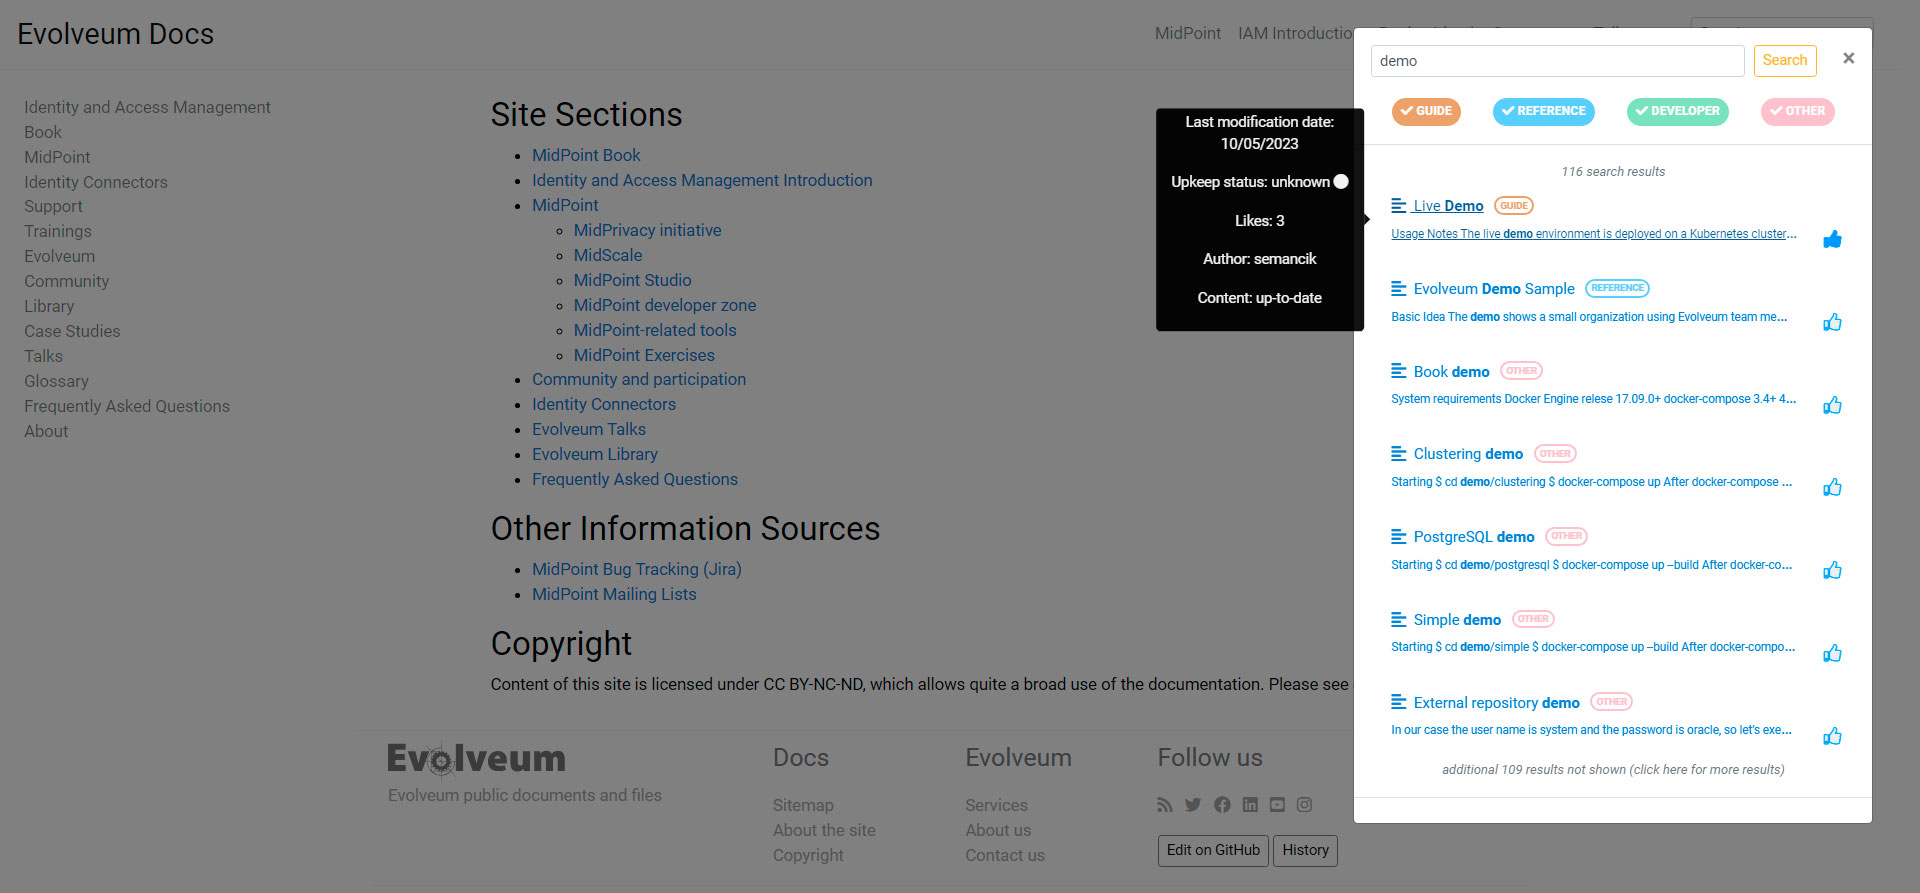Click document icon beside Live Demo
The image size is (1920, 893).
pos(1398,205)
